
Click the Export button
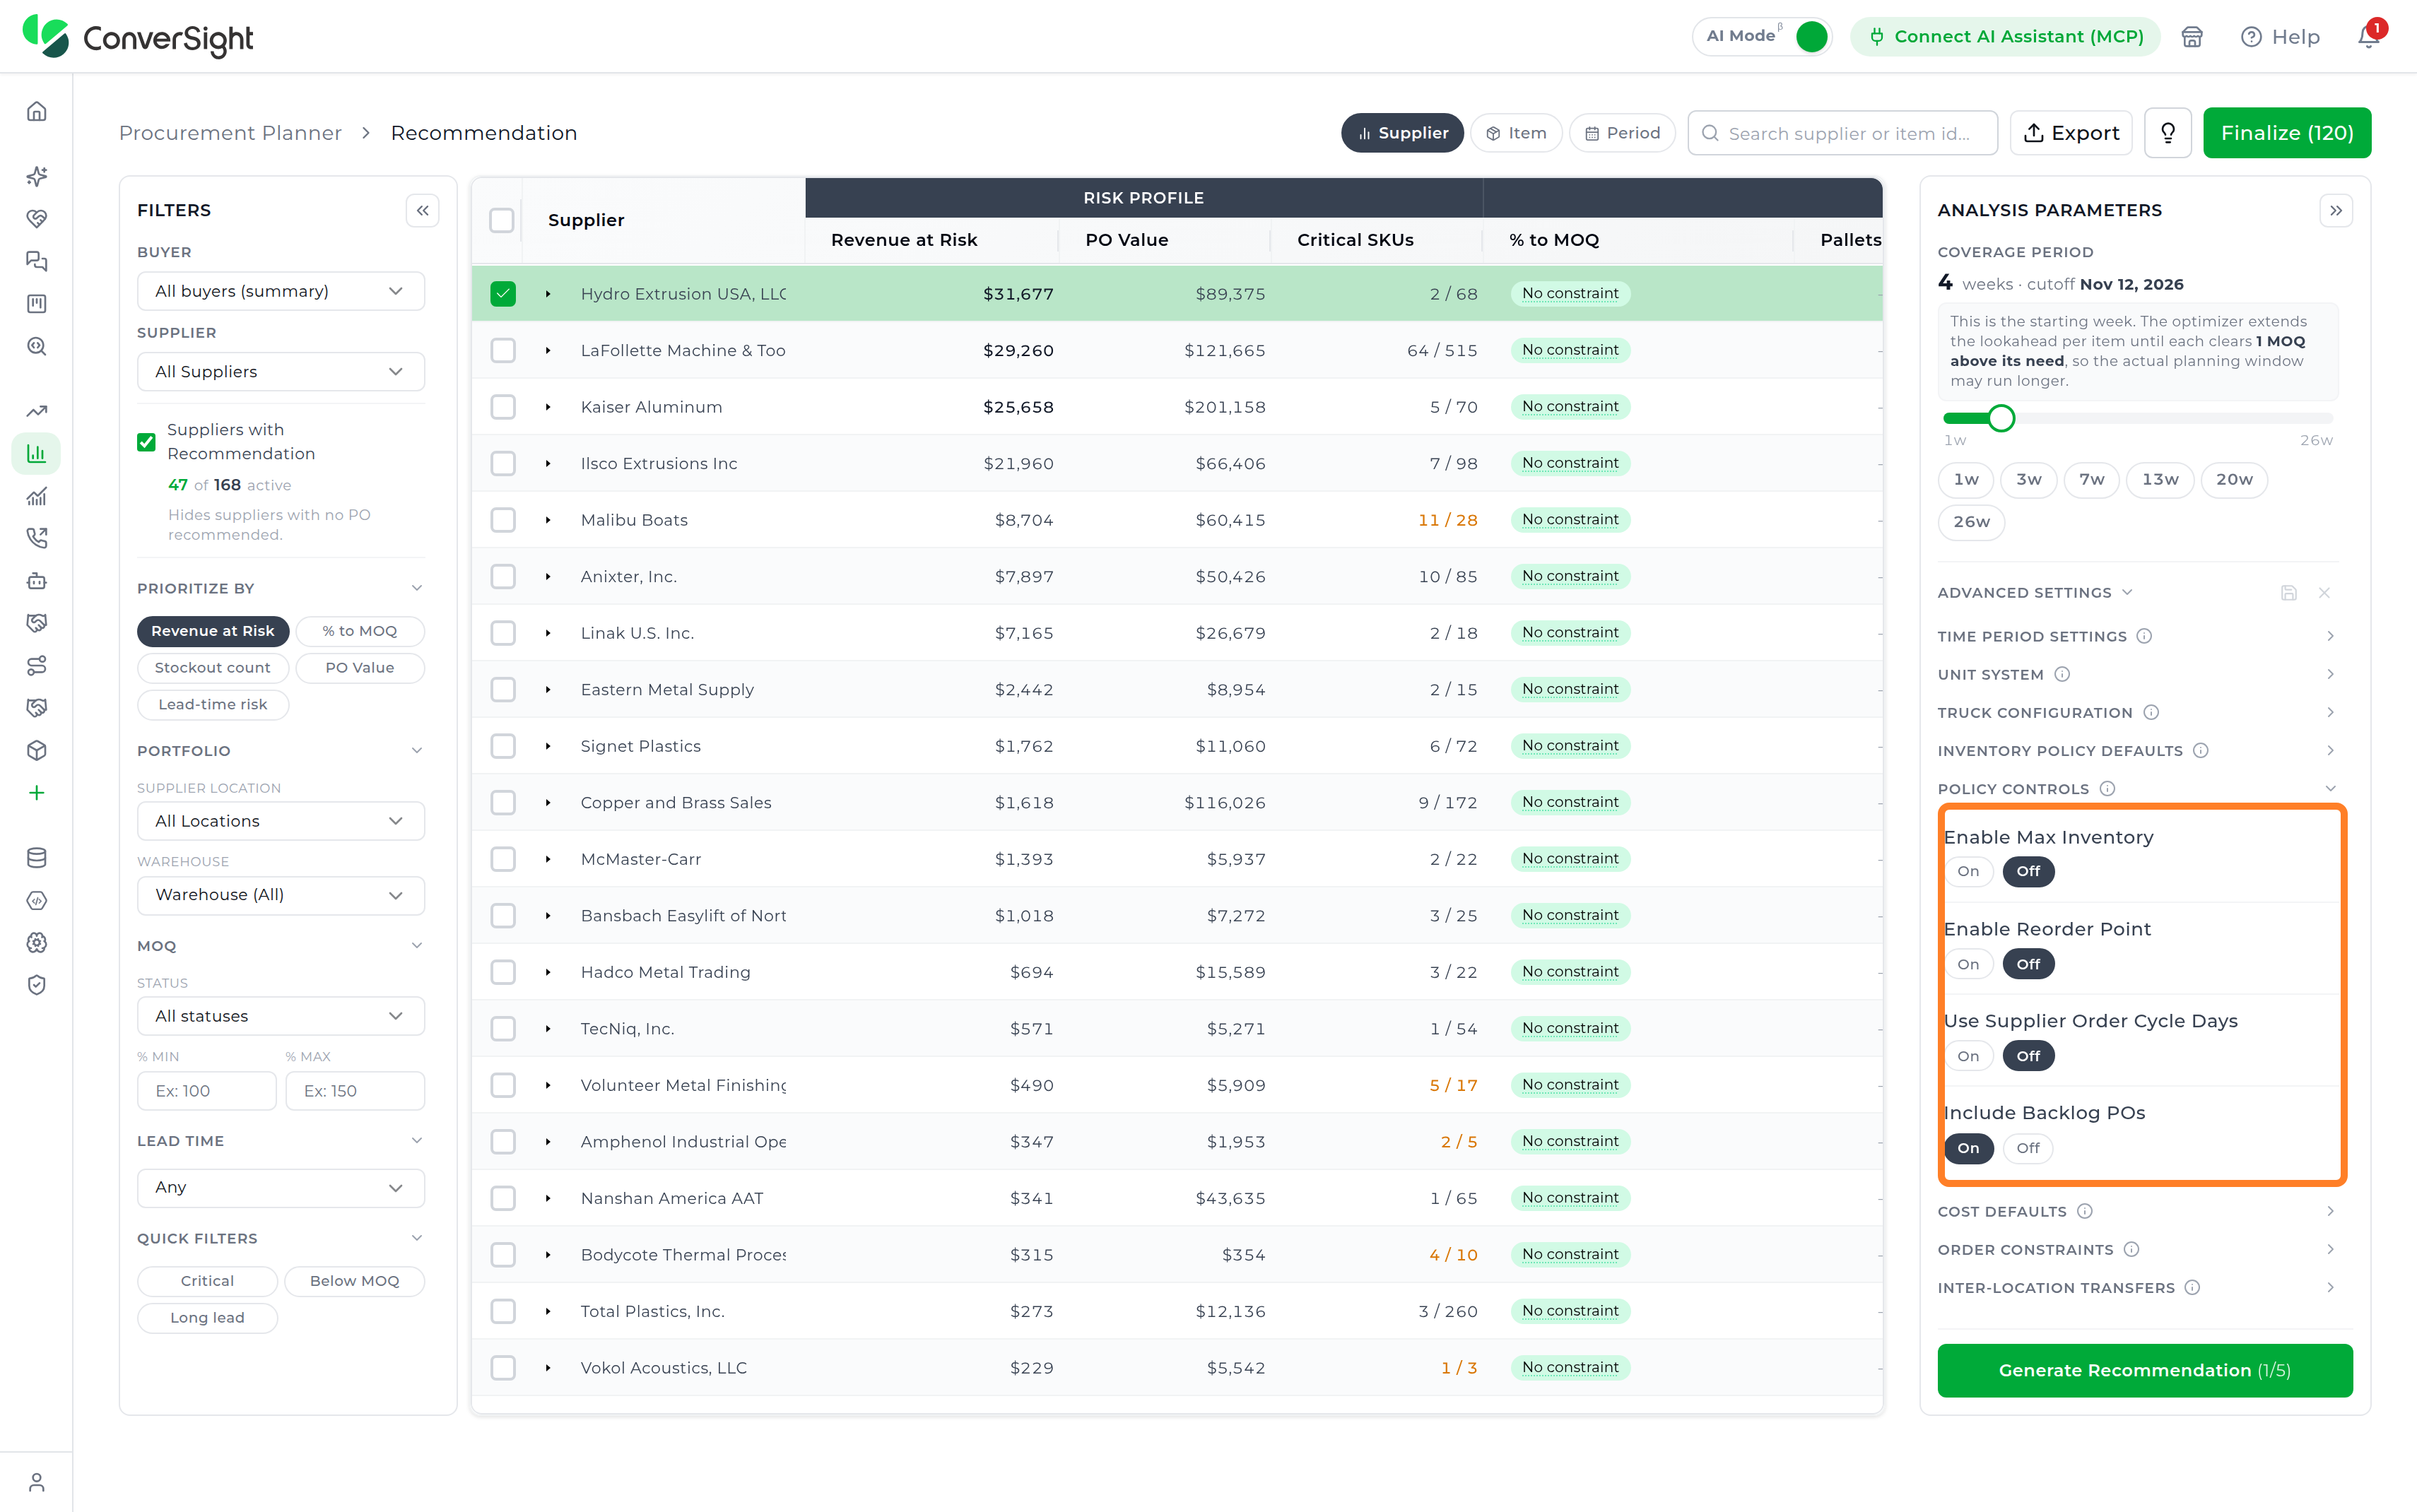coord(2071,133)
